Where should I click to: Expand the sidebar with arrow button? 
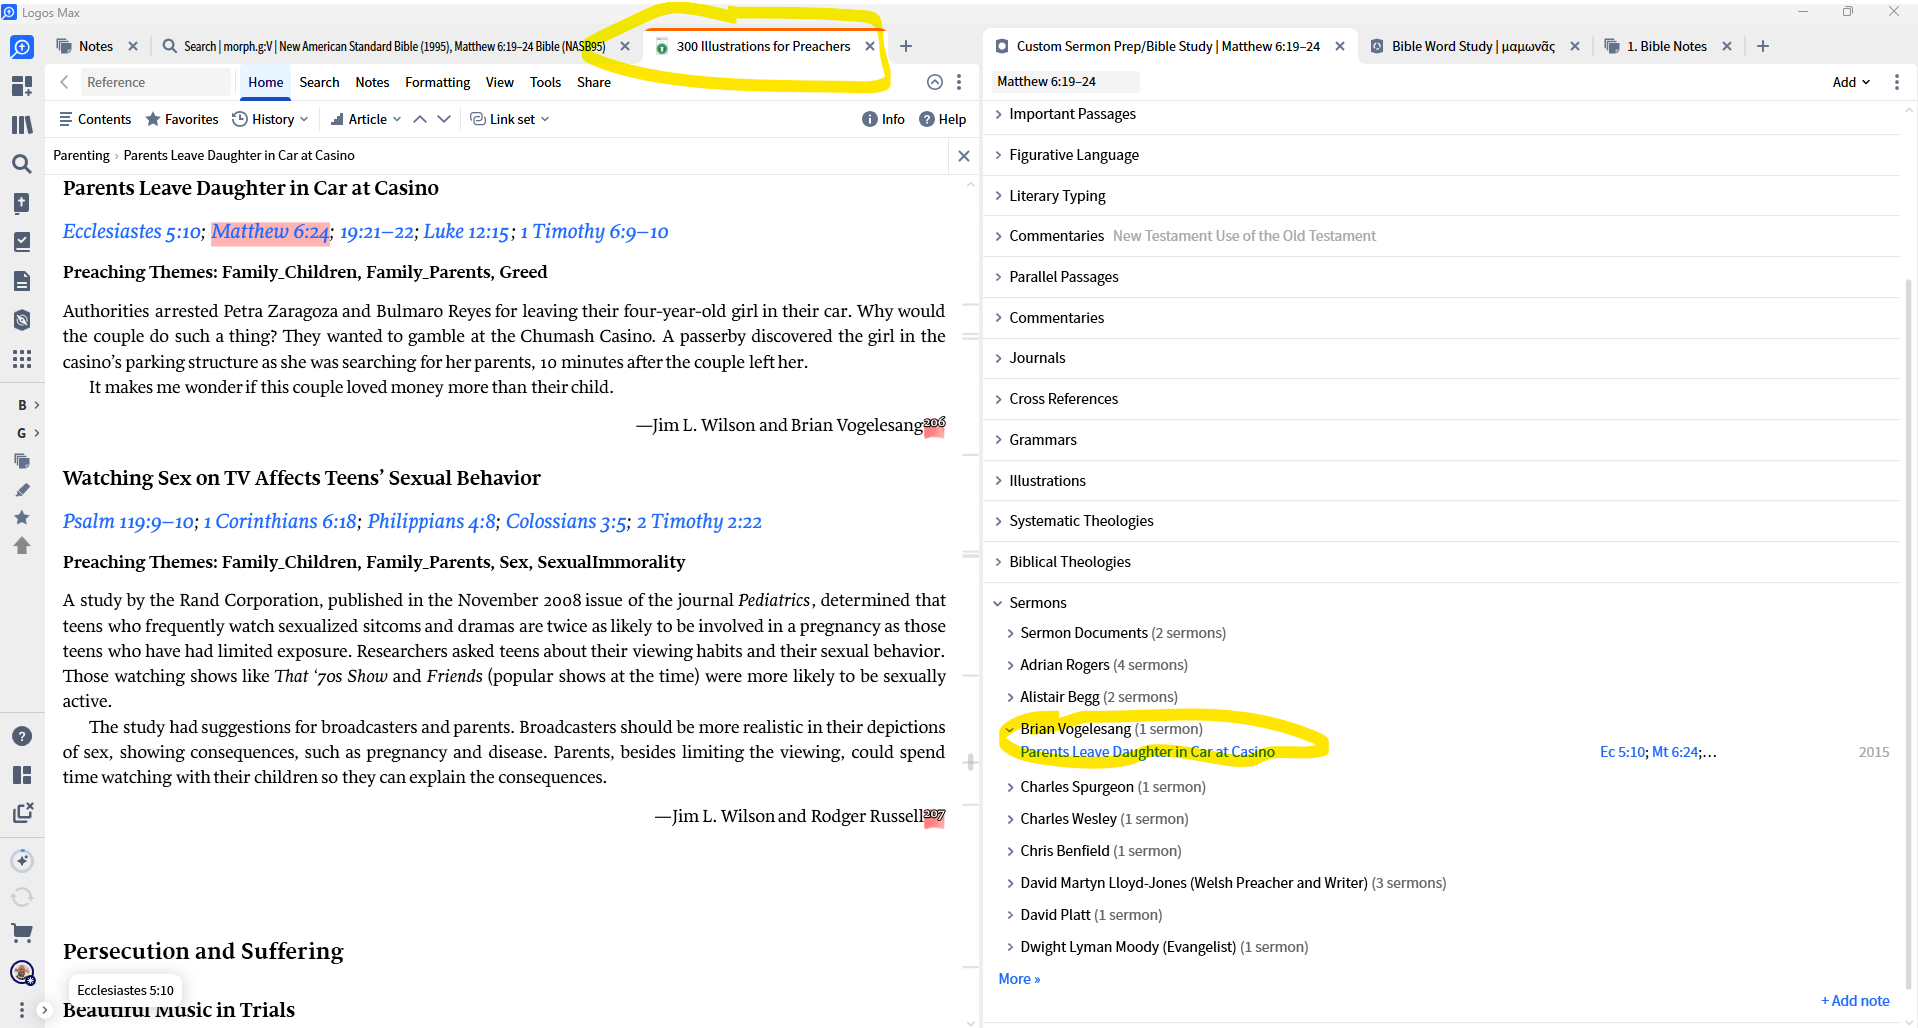pos(44,1010)
